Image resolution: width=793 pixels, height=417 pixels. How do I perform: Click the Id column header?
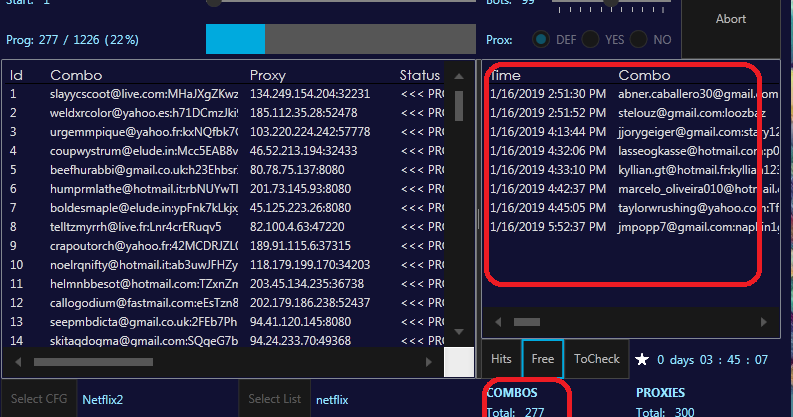click(x=16, y=75)
